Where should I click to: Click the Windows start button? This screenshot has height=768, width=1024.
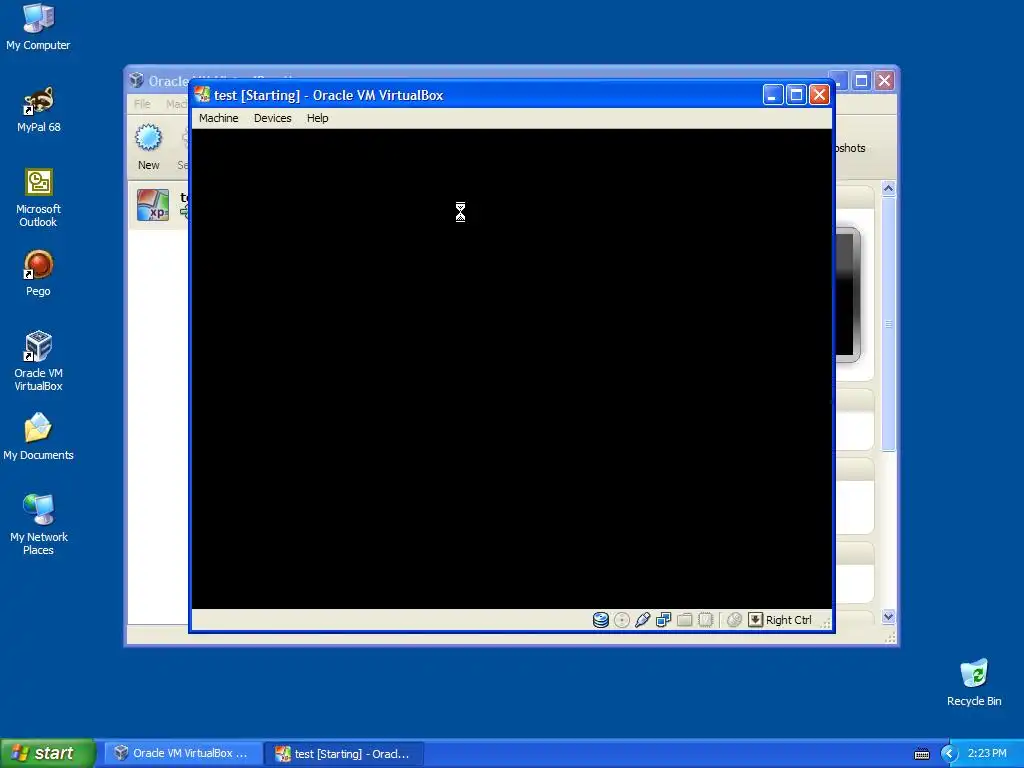coord(48,753)
